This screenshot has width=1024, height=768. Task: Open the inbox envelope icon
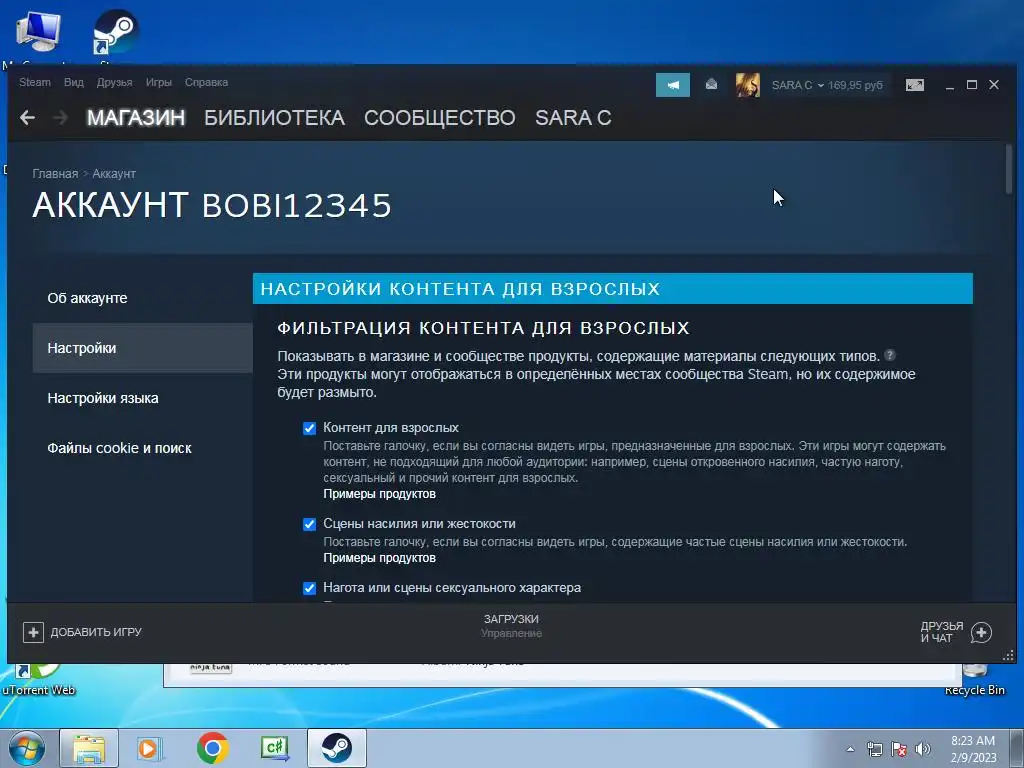point(711,84)
